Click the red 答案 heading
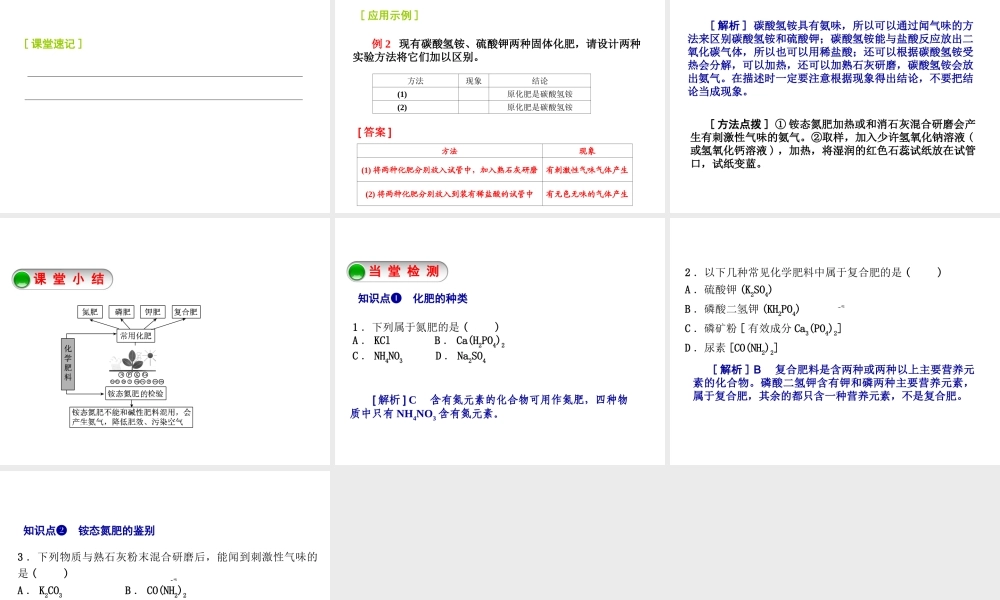The height and width of the screenshot is (600, 1000). [x=374, y=132]
